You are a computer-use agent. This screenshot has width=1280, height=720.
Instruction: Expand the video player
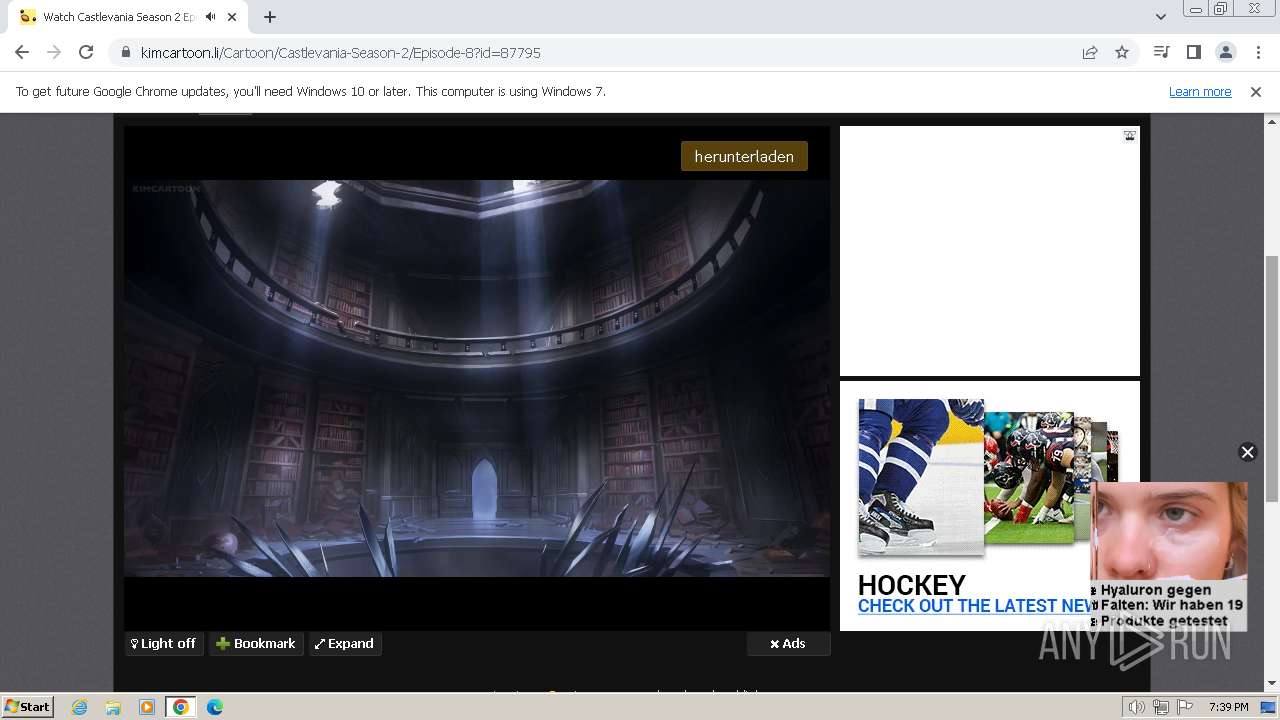click(345, 644)
